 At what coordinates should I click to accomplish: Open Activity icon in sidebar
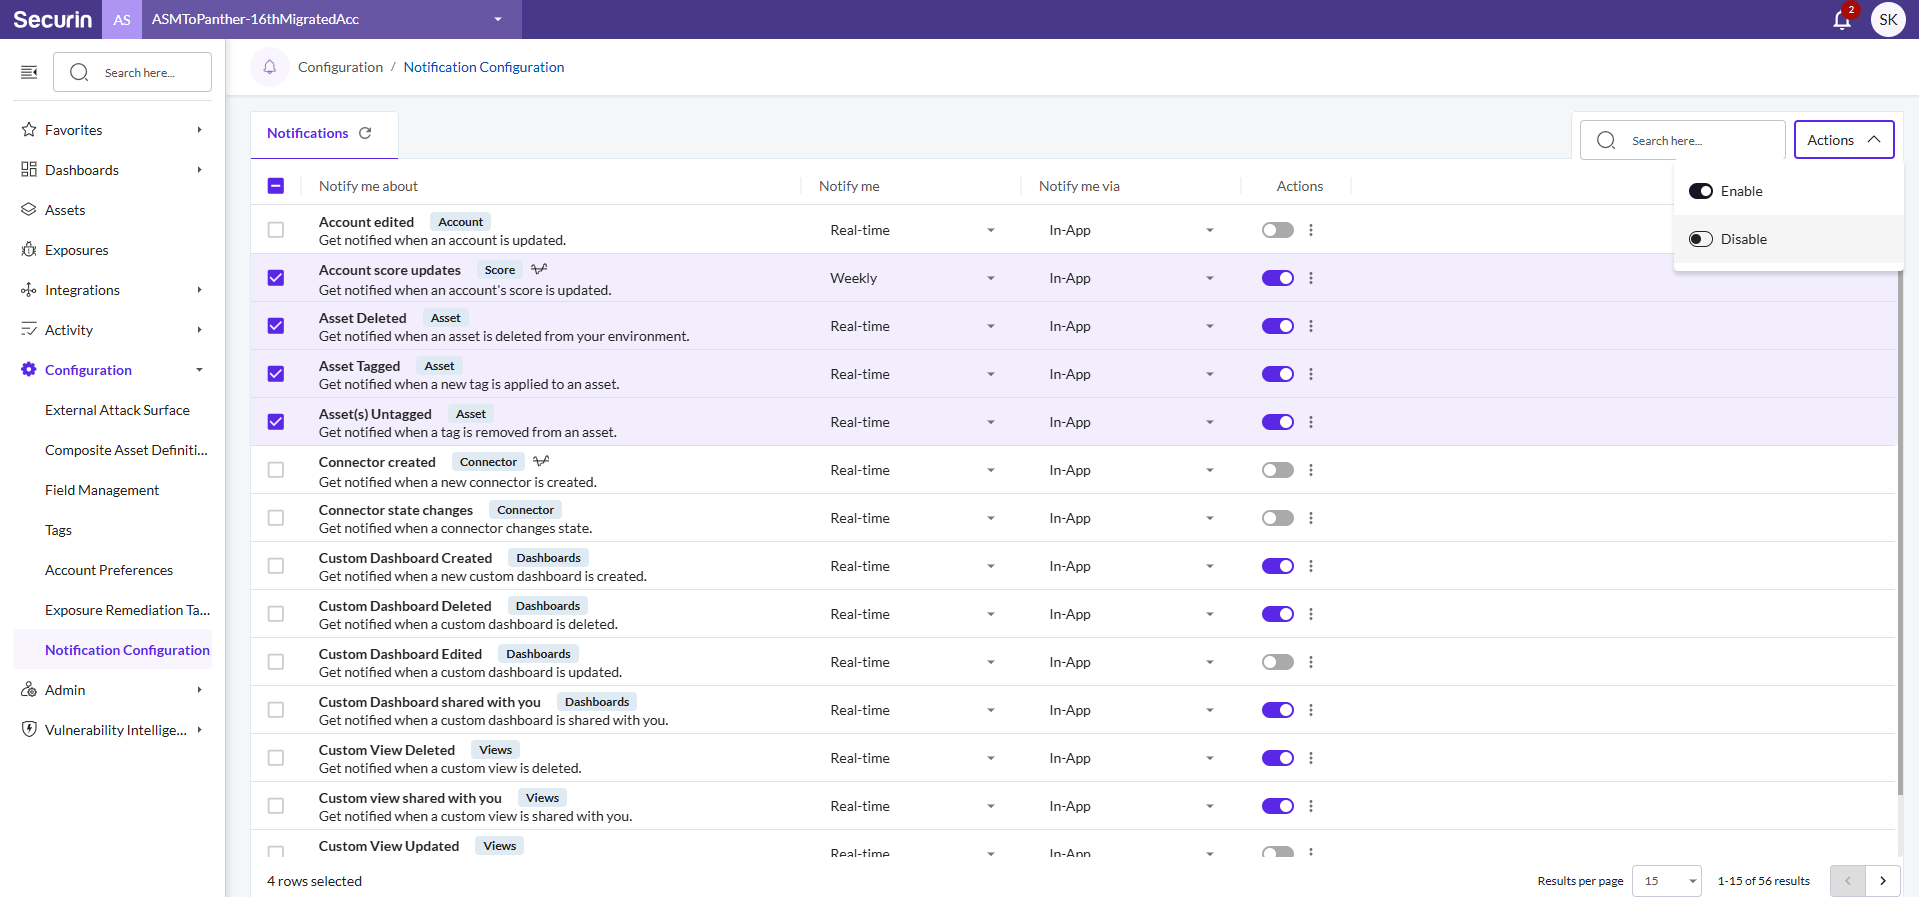coord(29,330)
